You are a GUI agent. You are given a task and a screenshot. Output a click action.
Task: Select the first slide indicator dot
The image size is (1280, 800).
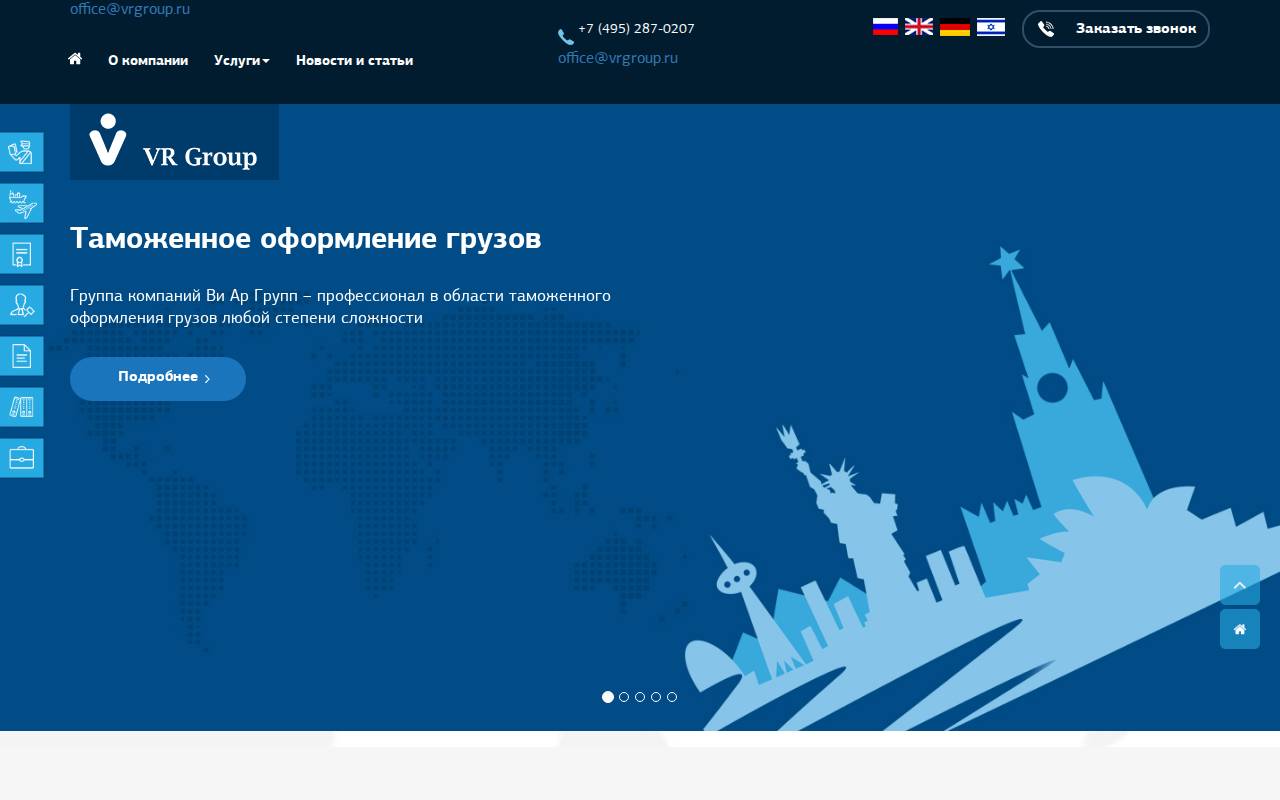click(608, 697)
